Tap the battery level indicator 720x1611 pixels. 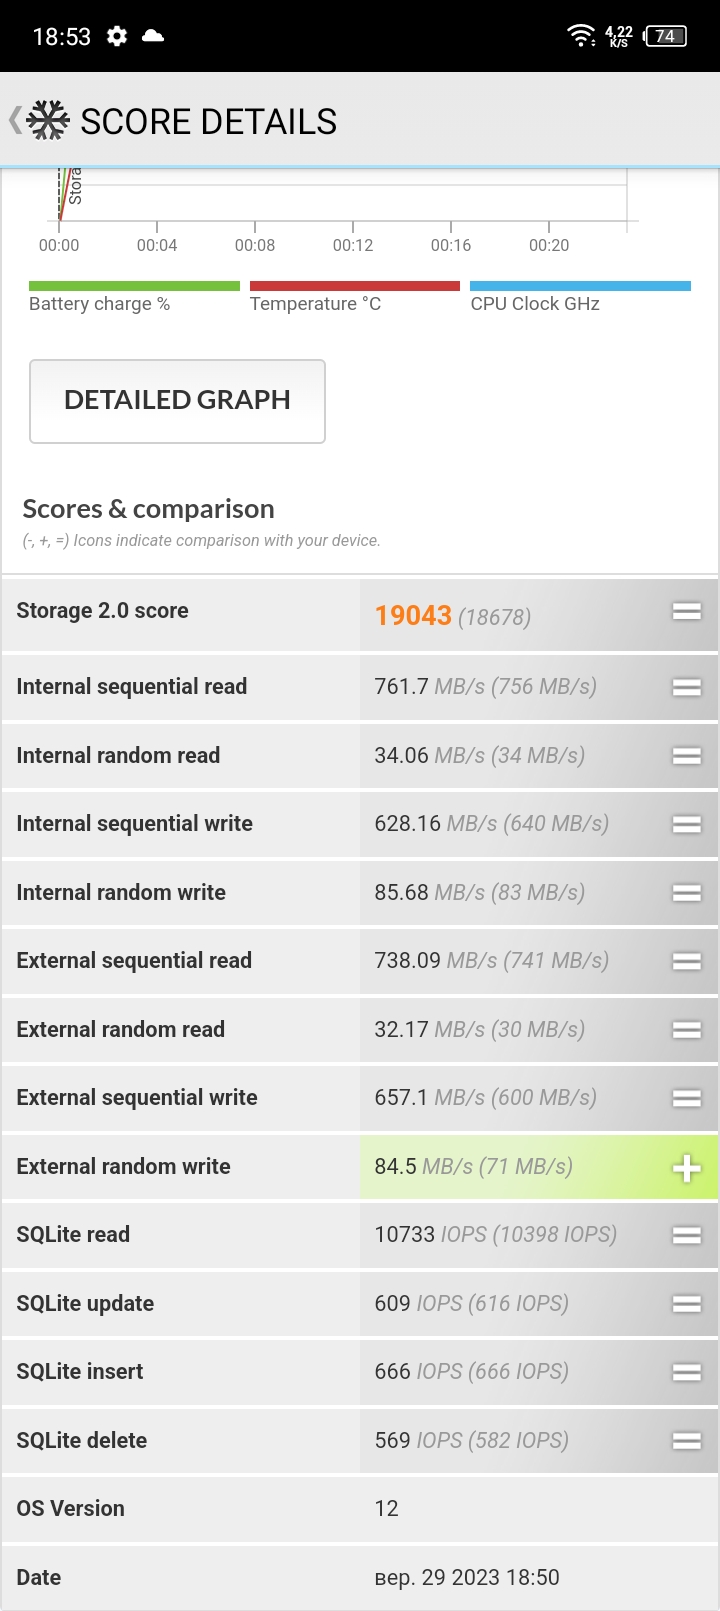666,36
